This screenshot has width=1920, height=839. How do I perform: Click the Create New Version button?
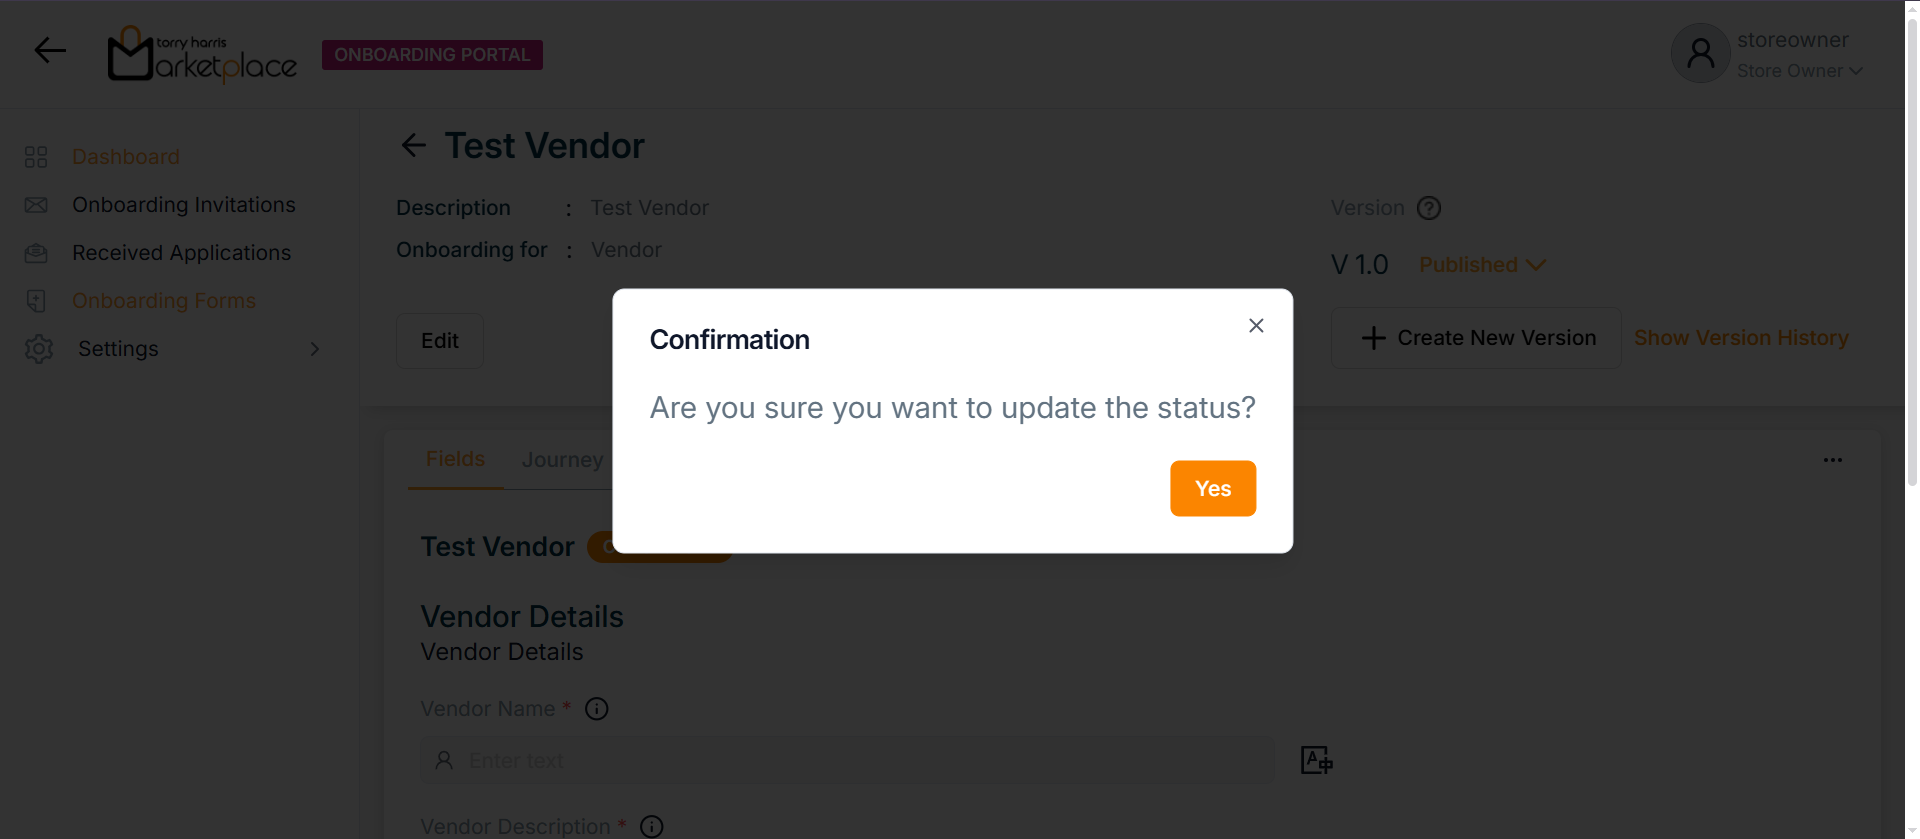(x=1476, y=338)
